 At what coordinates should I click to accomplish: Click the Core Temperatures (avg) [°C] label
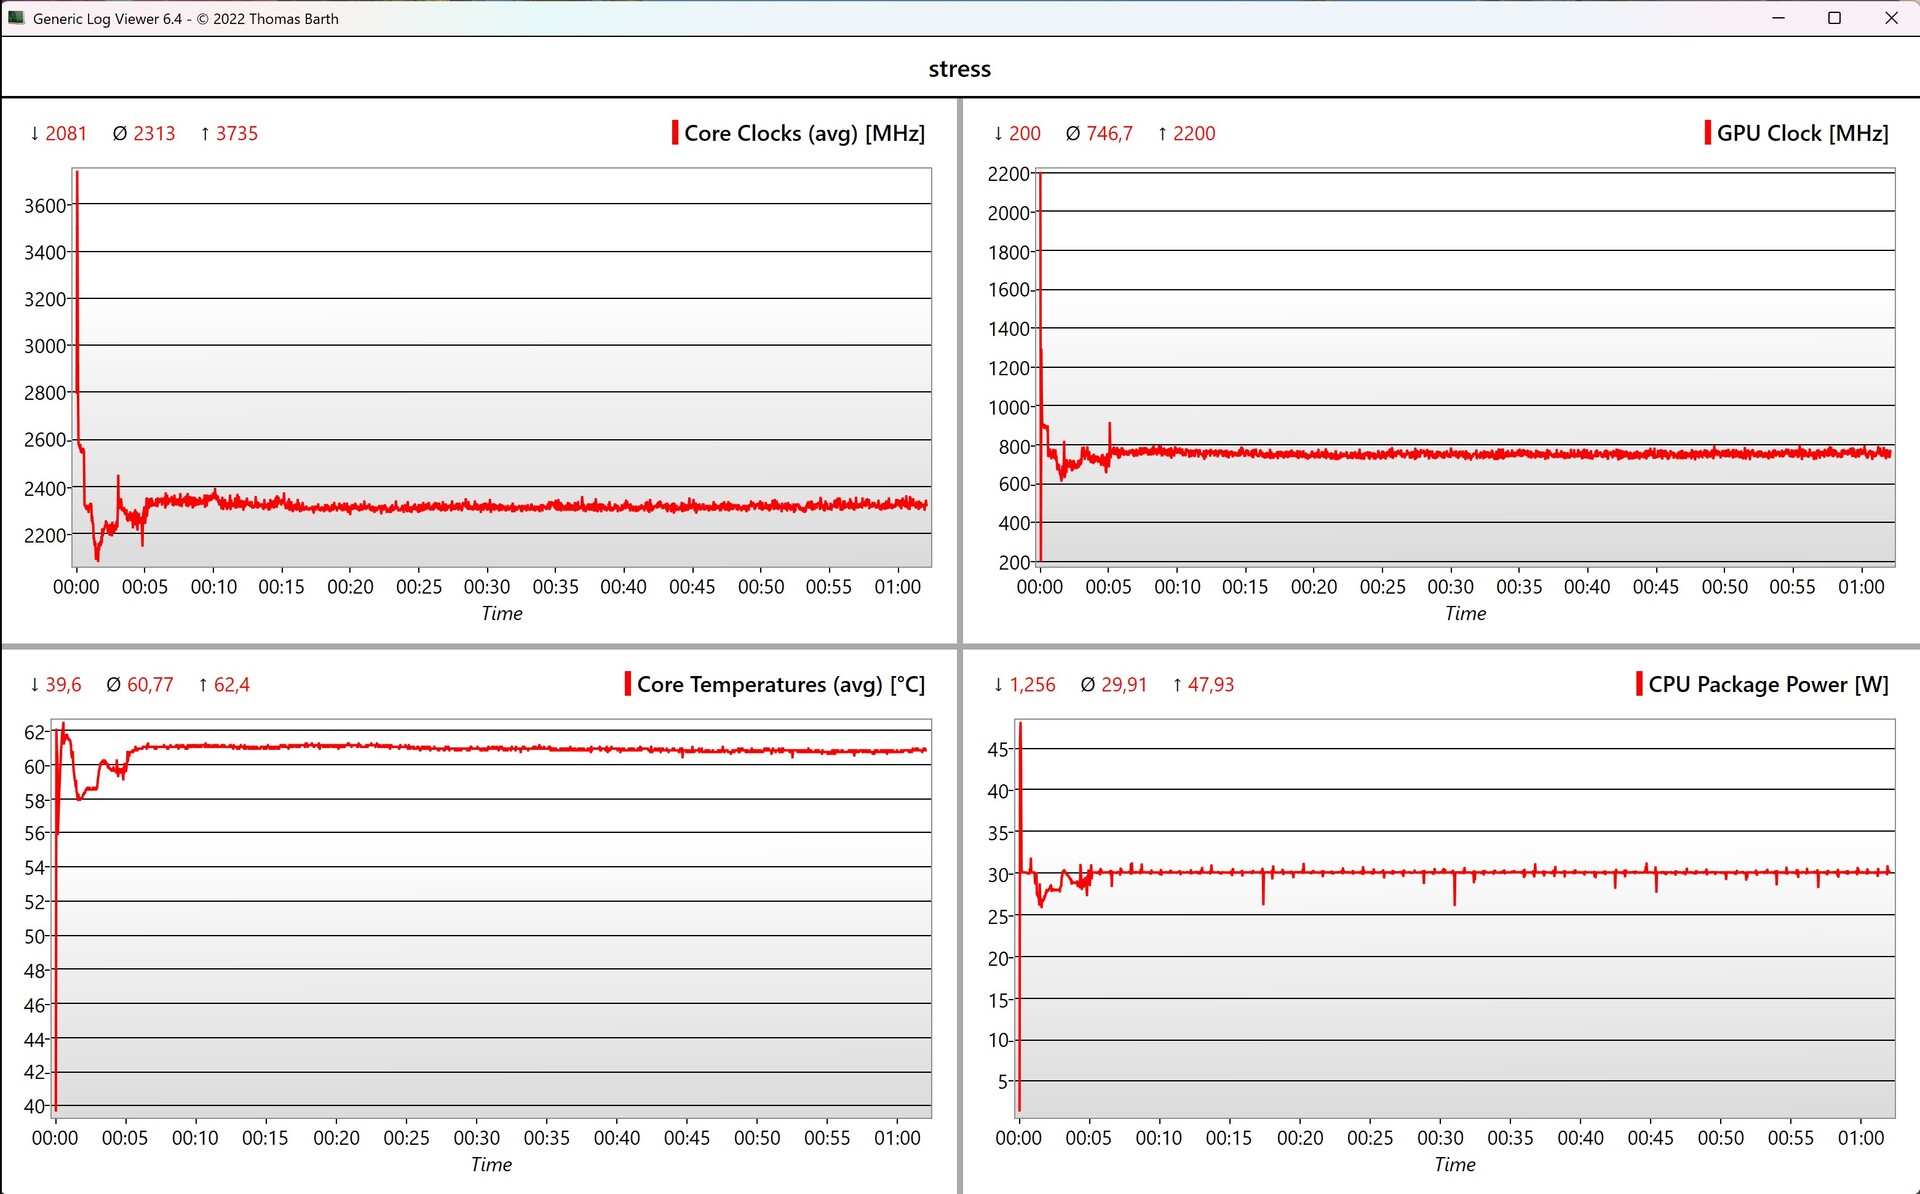[x=780, y=684]
